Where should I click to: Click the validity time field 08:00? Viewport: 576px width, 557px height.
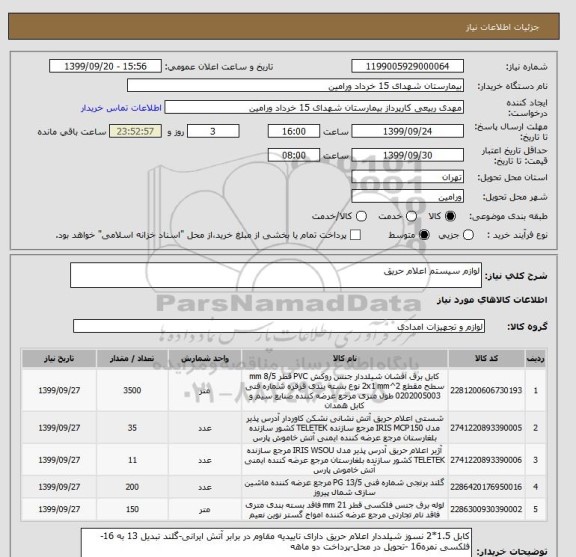[294, 155]
